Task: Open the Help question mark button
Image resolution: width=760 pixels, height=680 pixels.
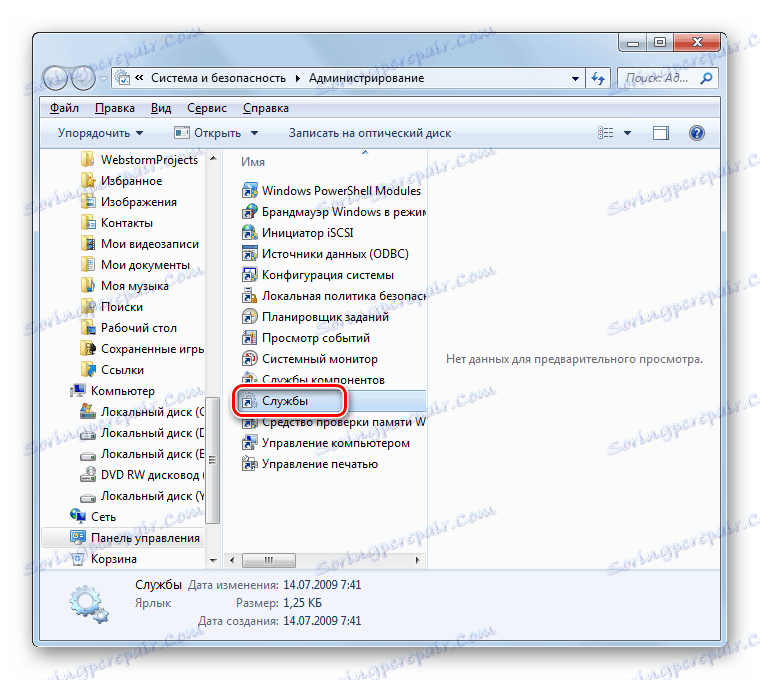Action: pyautogui.click(x=697, y=133)
